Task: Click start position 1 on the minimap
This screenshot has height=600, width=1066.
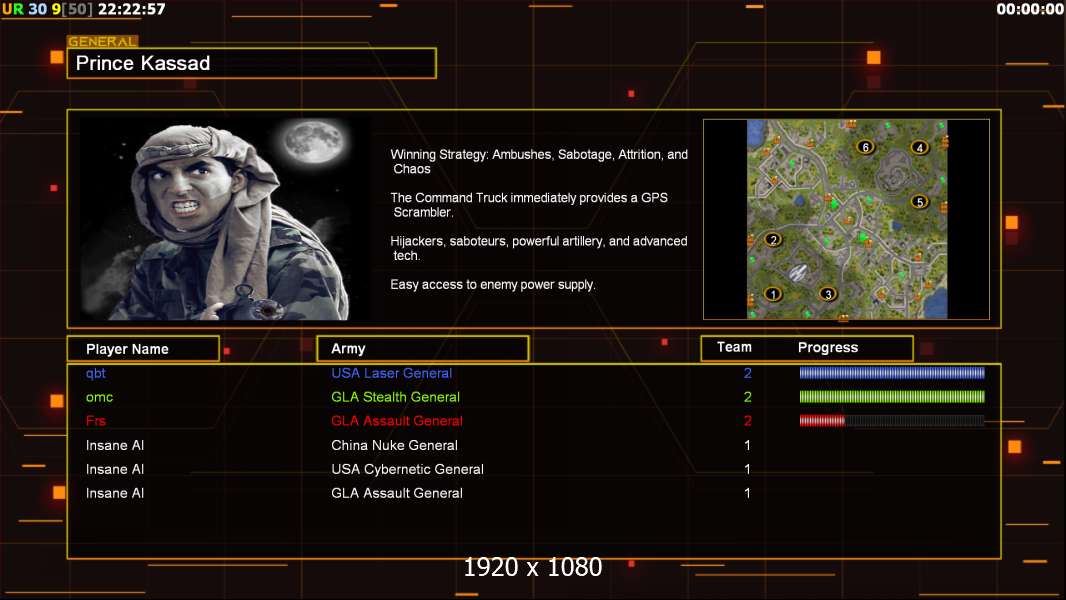Action: [x=773, y=294]
